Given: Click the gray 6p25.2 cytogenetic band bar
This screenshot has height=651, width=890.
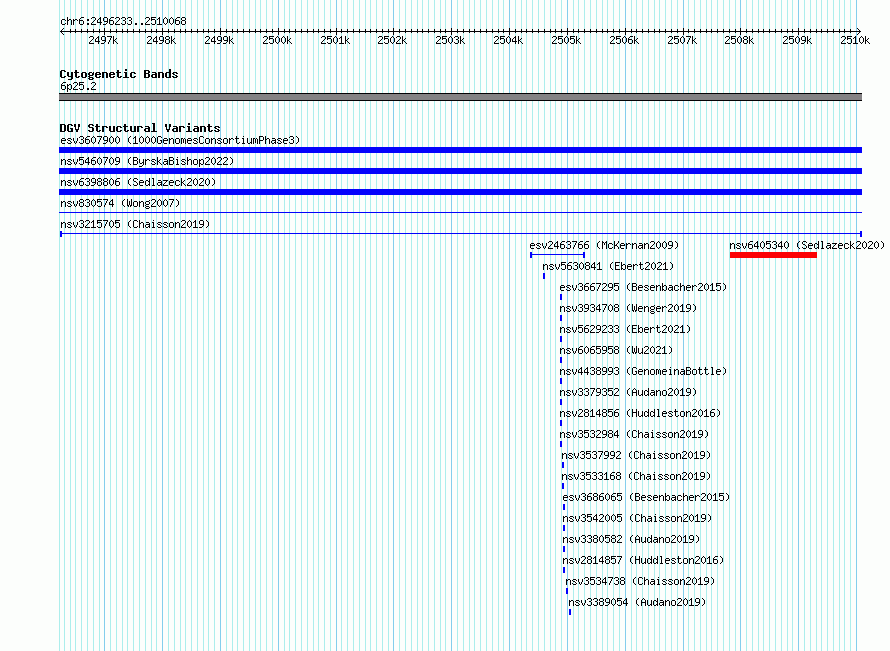Looking at the screenshot, I should pos(460,97).
